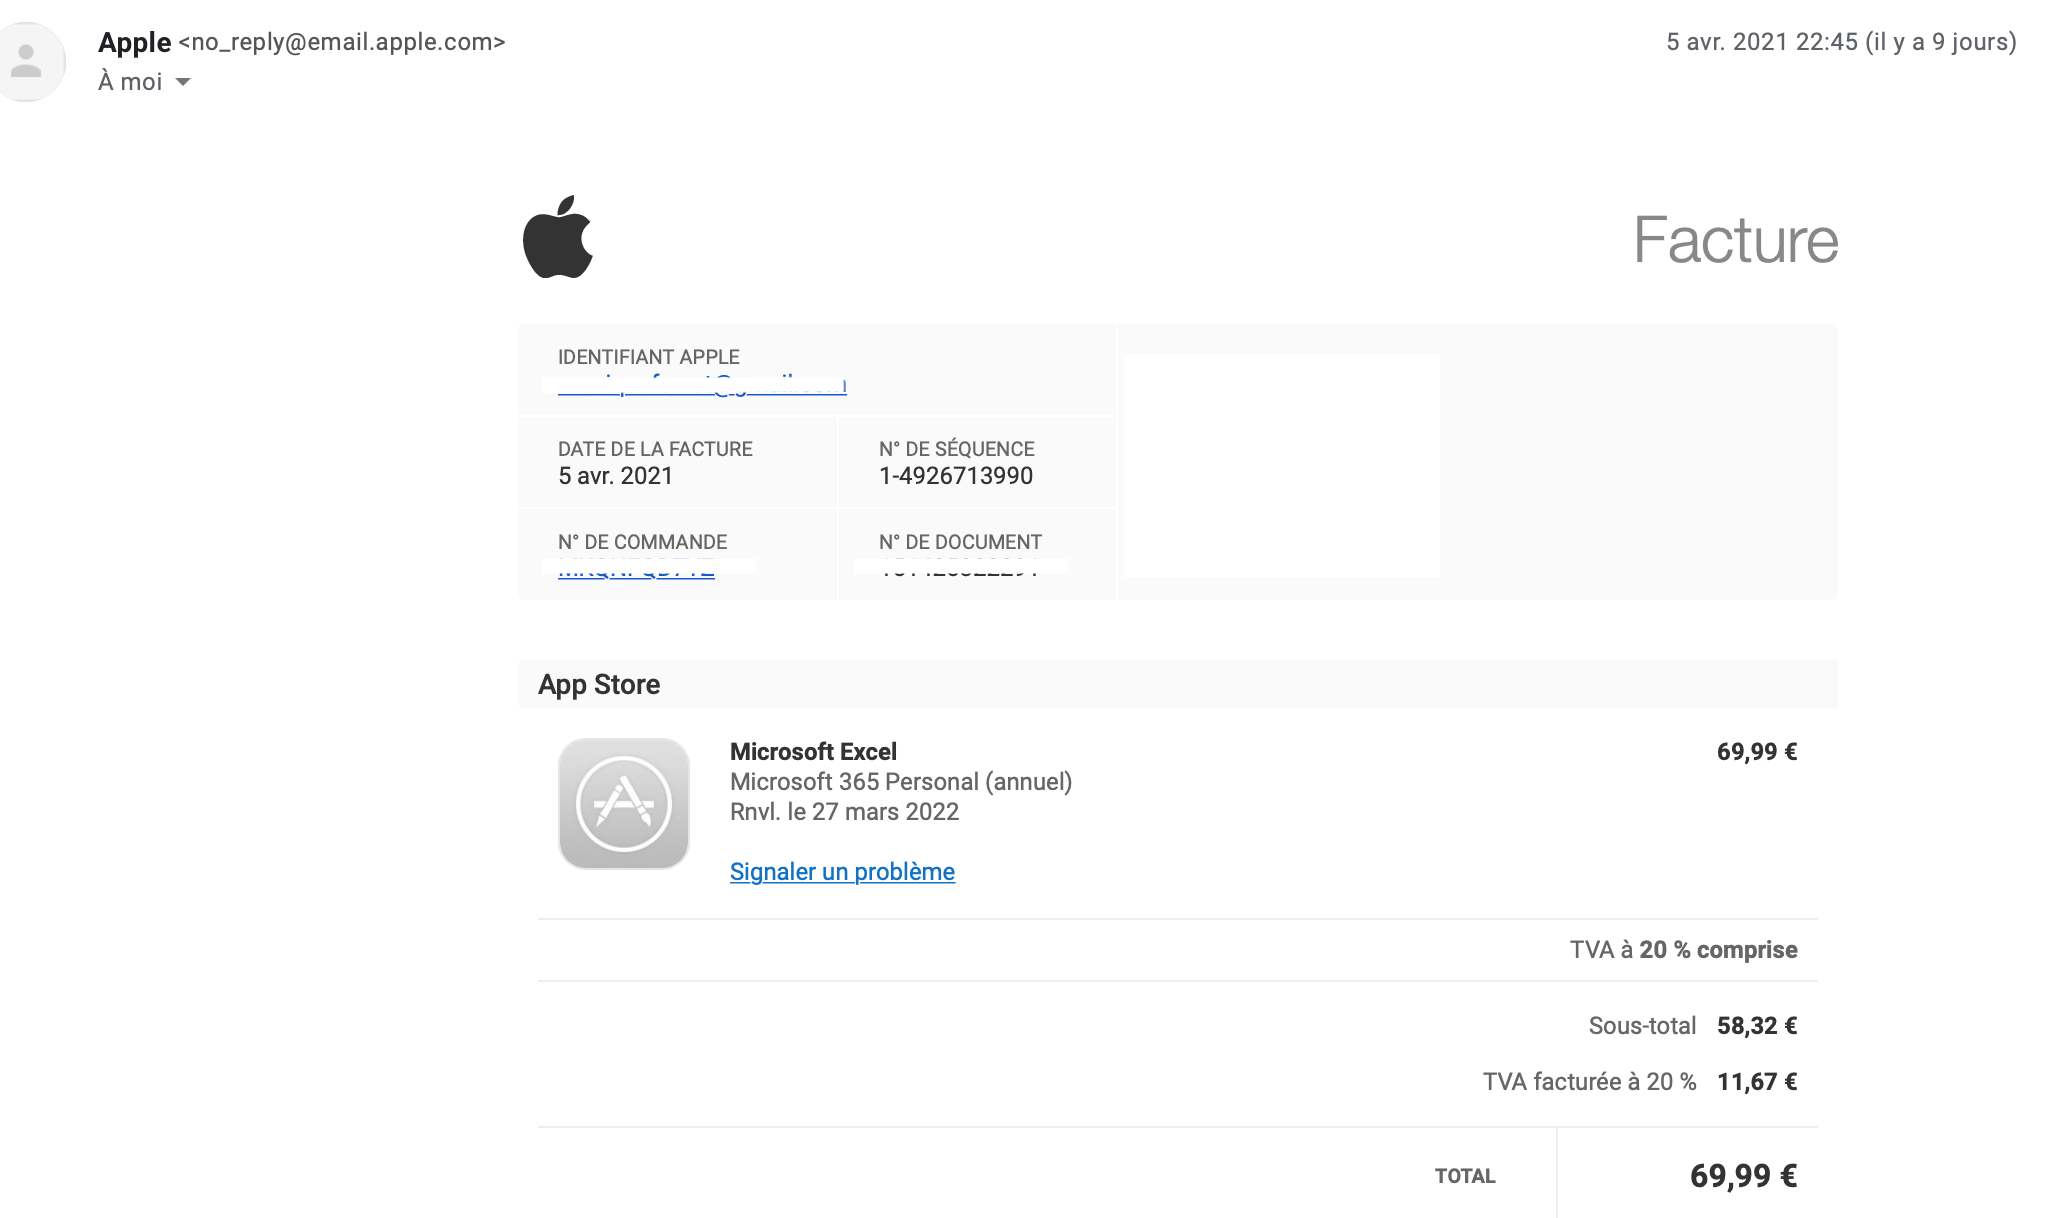Click the TVA facturée amount 11,67 €
Screen dimensions: 2048x1218
click(x=1756, y=1082)
